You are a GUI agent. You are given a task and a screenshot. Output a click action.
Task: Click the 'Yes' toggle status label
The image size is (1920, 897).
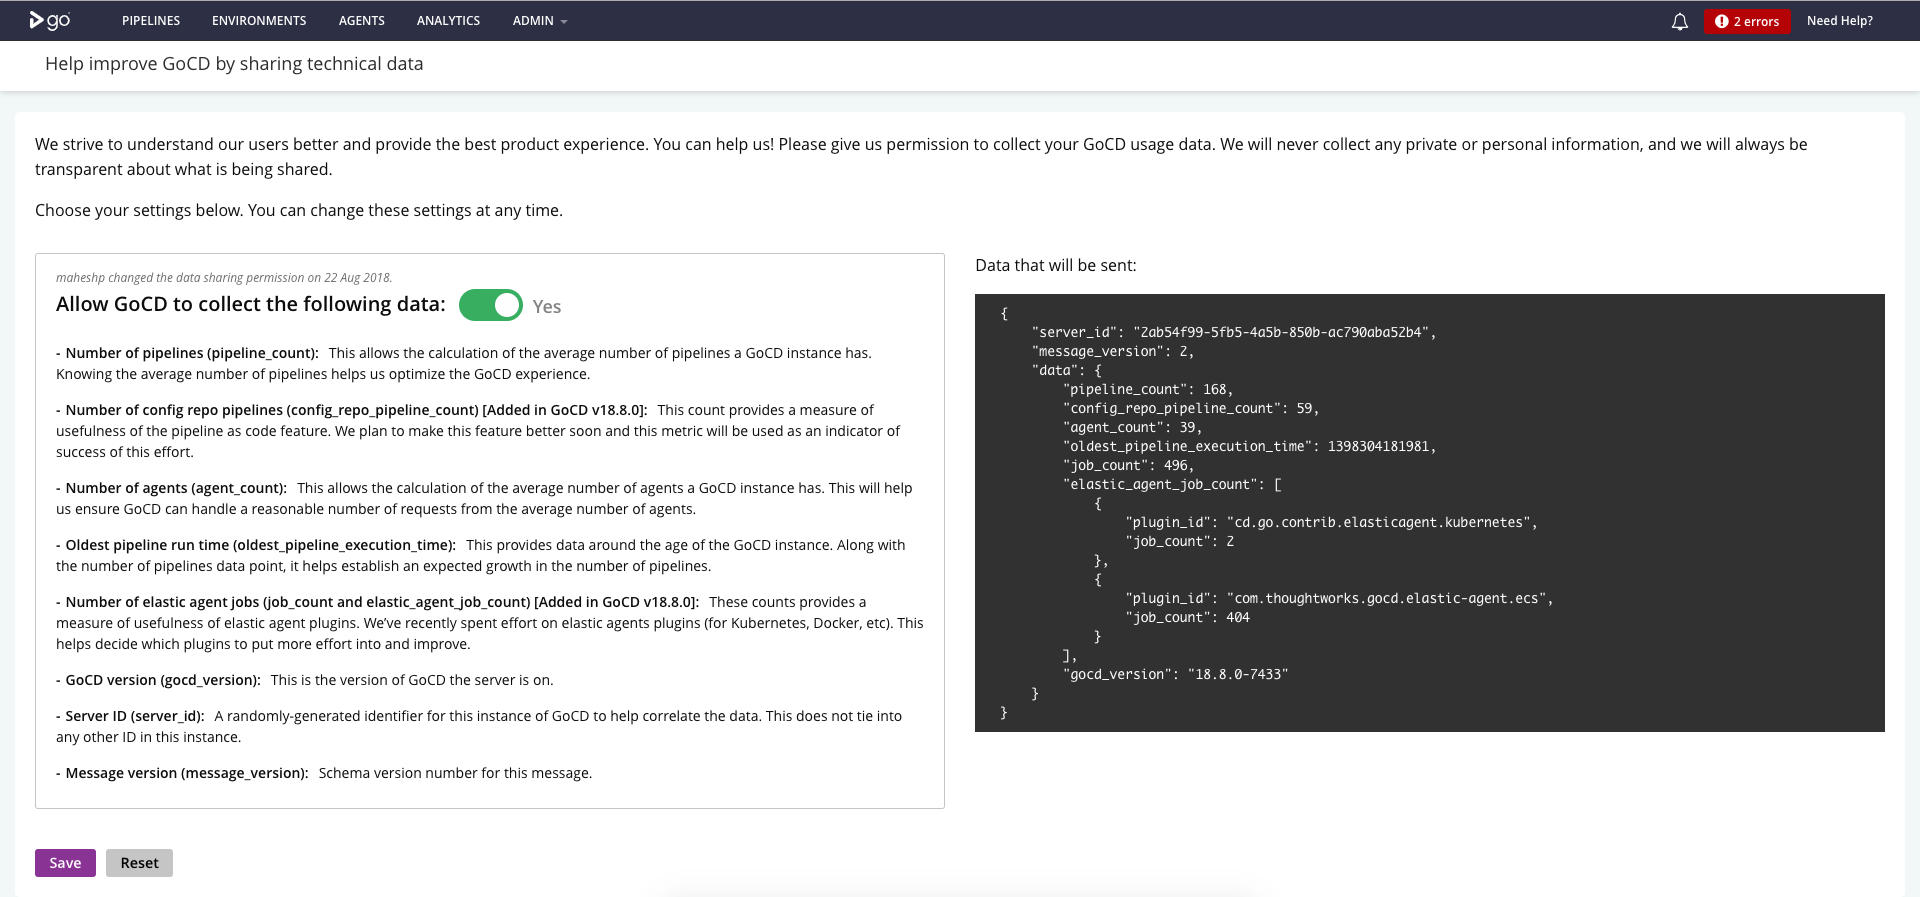pos(547,307)
